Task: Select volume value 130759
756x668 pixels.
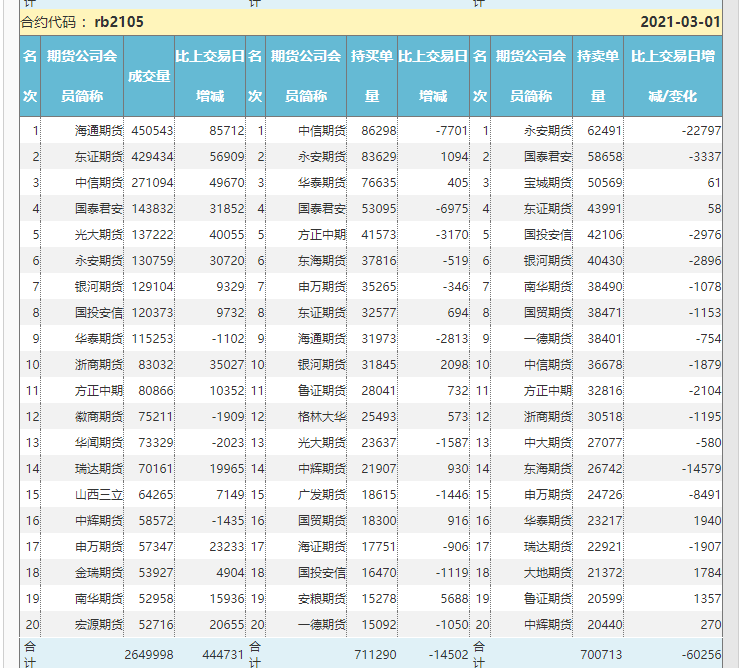Action: (x=152, y=261)
